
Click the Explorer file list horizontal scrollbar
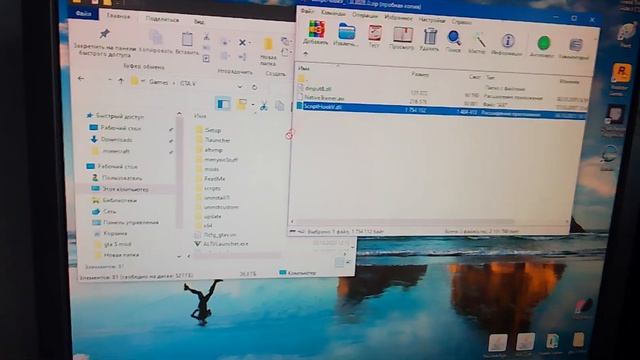(237, 256)
